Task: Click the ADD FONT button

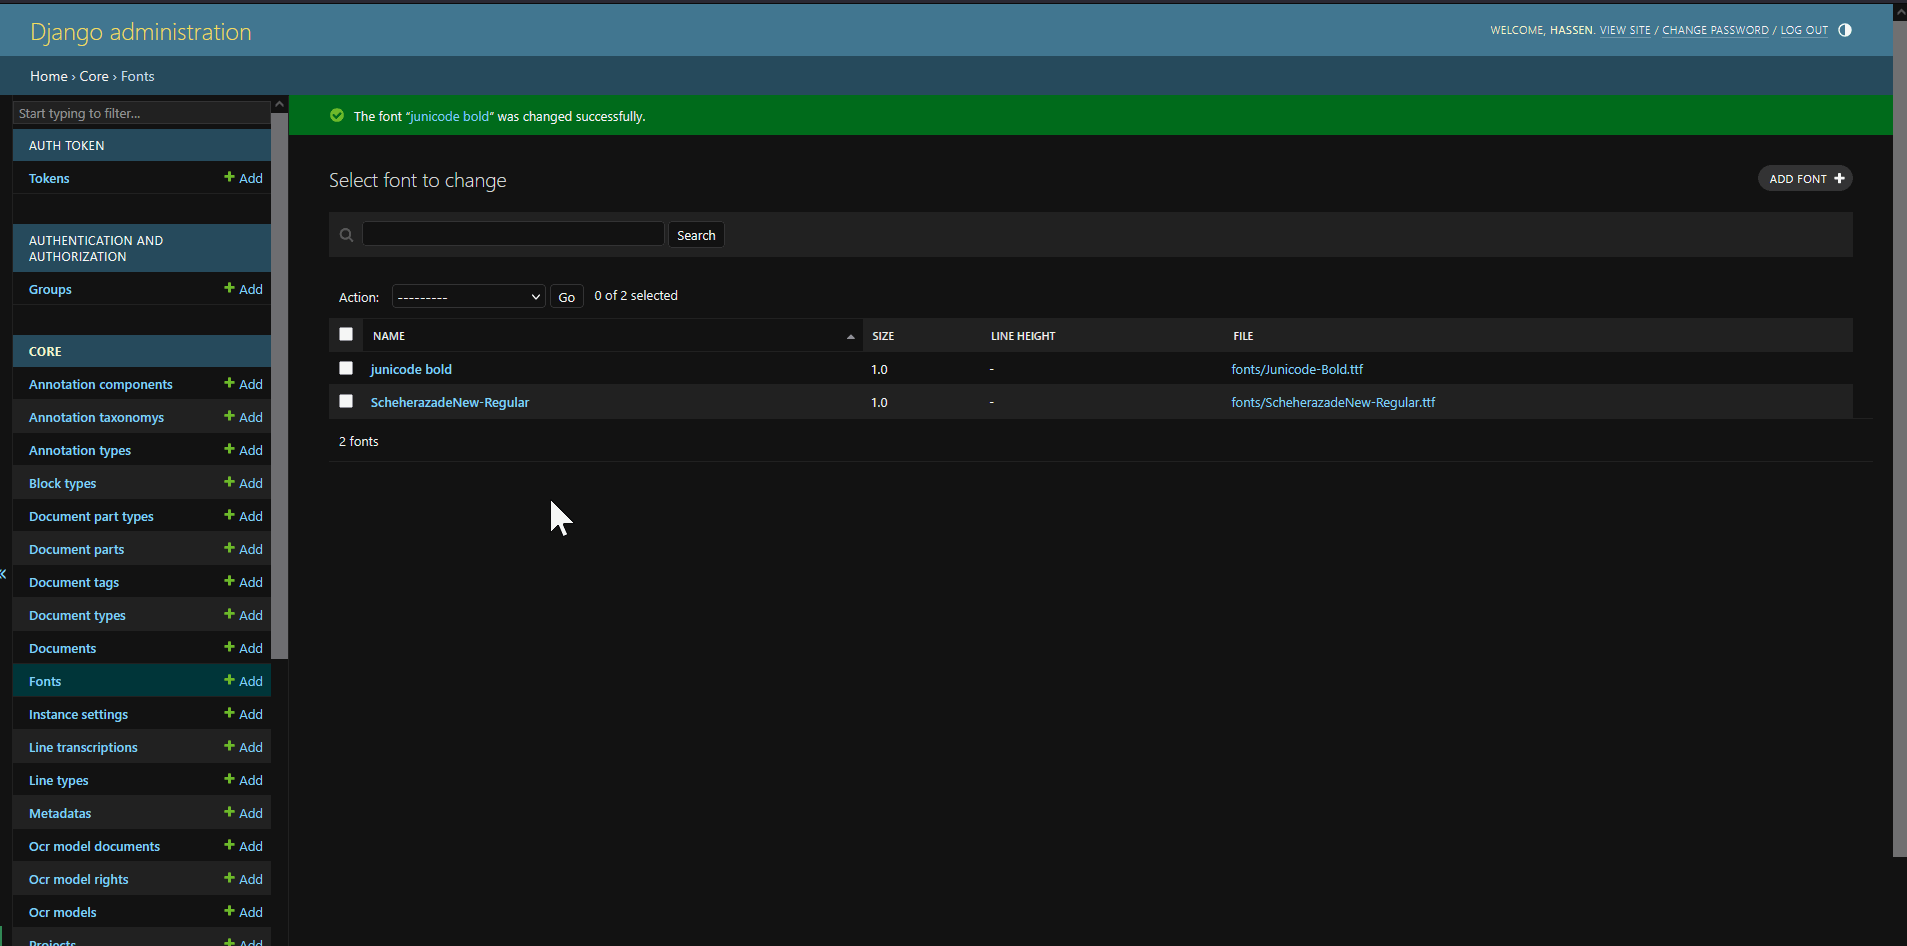Action: coord(1805,178)
